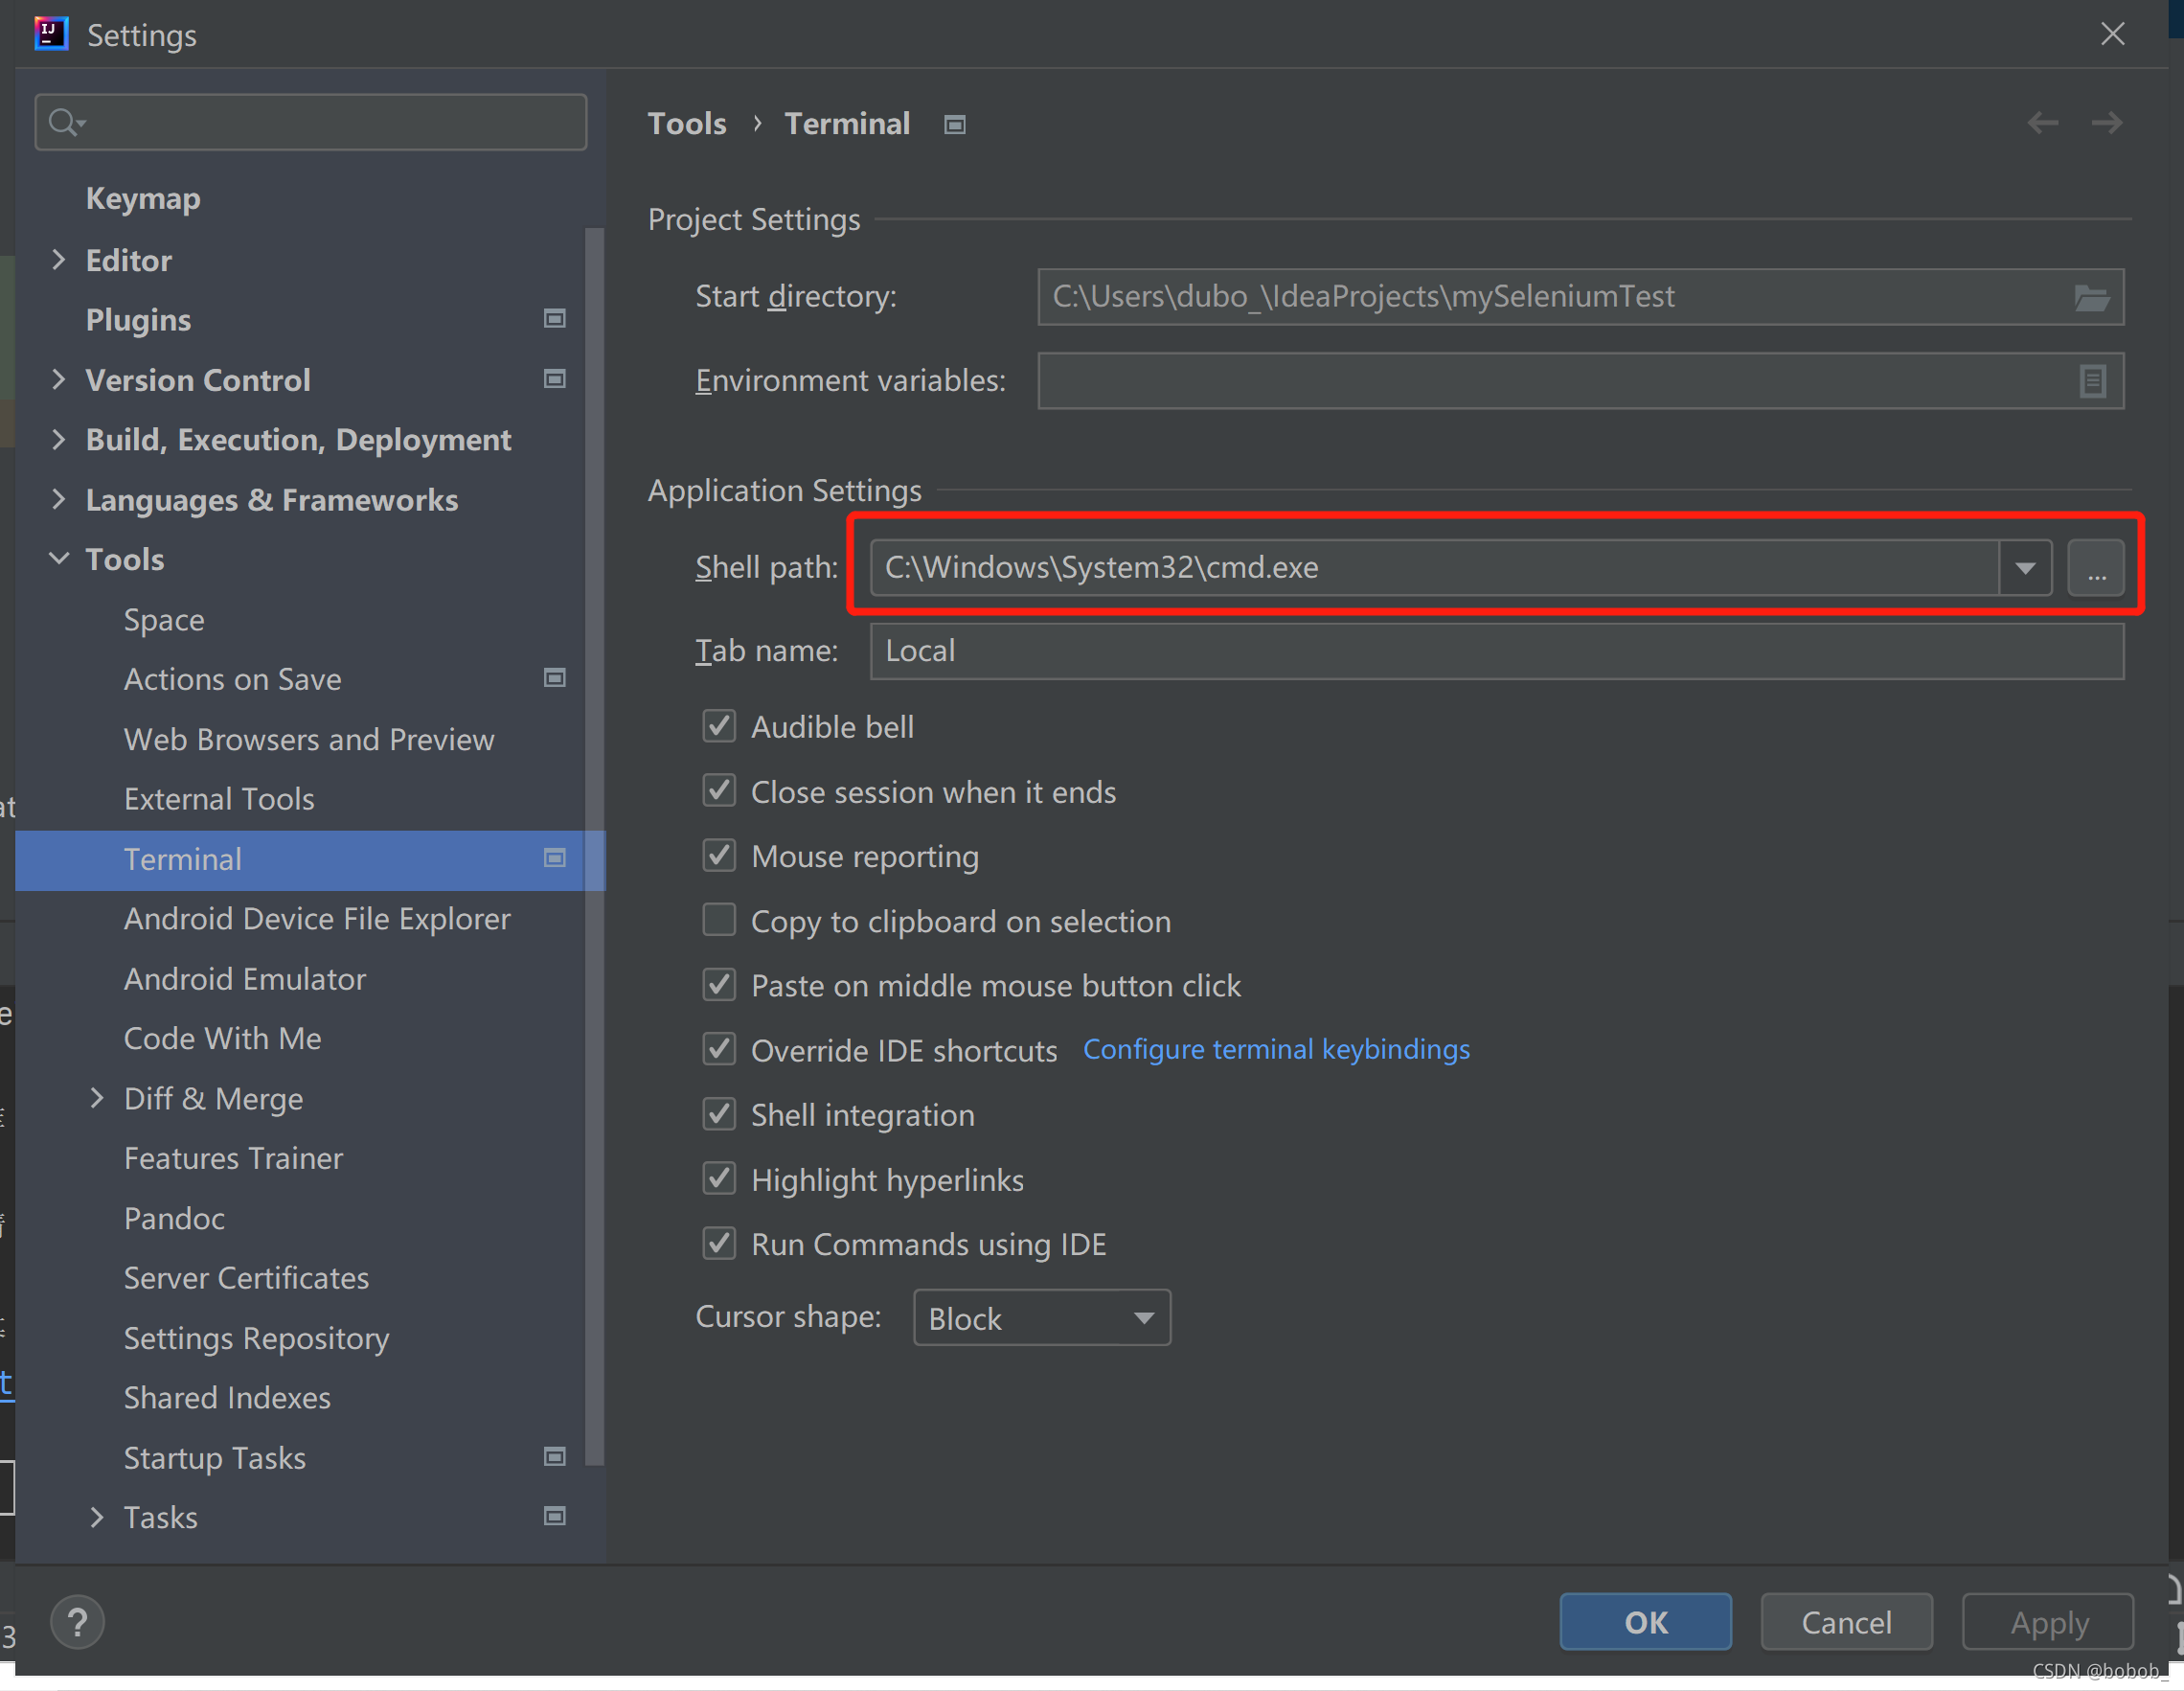Expand the Version Control tree node
Screen dimensions: 2184x1691
pyautogui.click(x=59, y=380)
